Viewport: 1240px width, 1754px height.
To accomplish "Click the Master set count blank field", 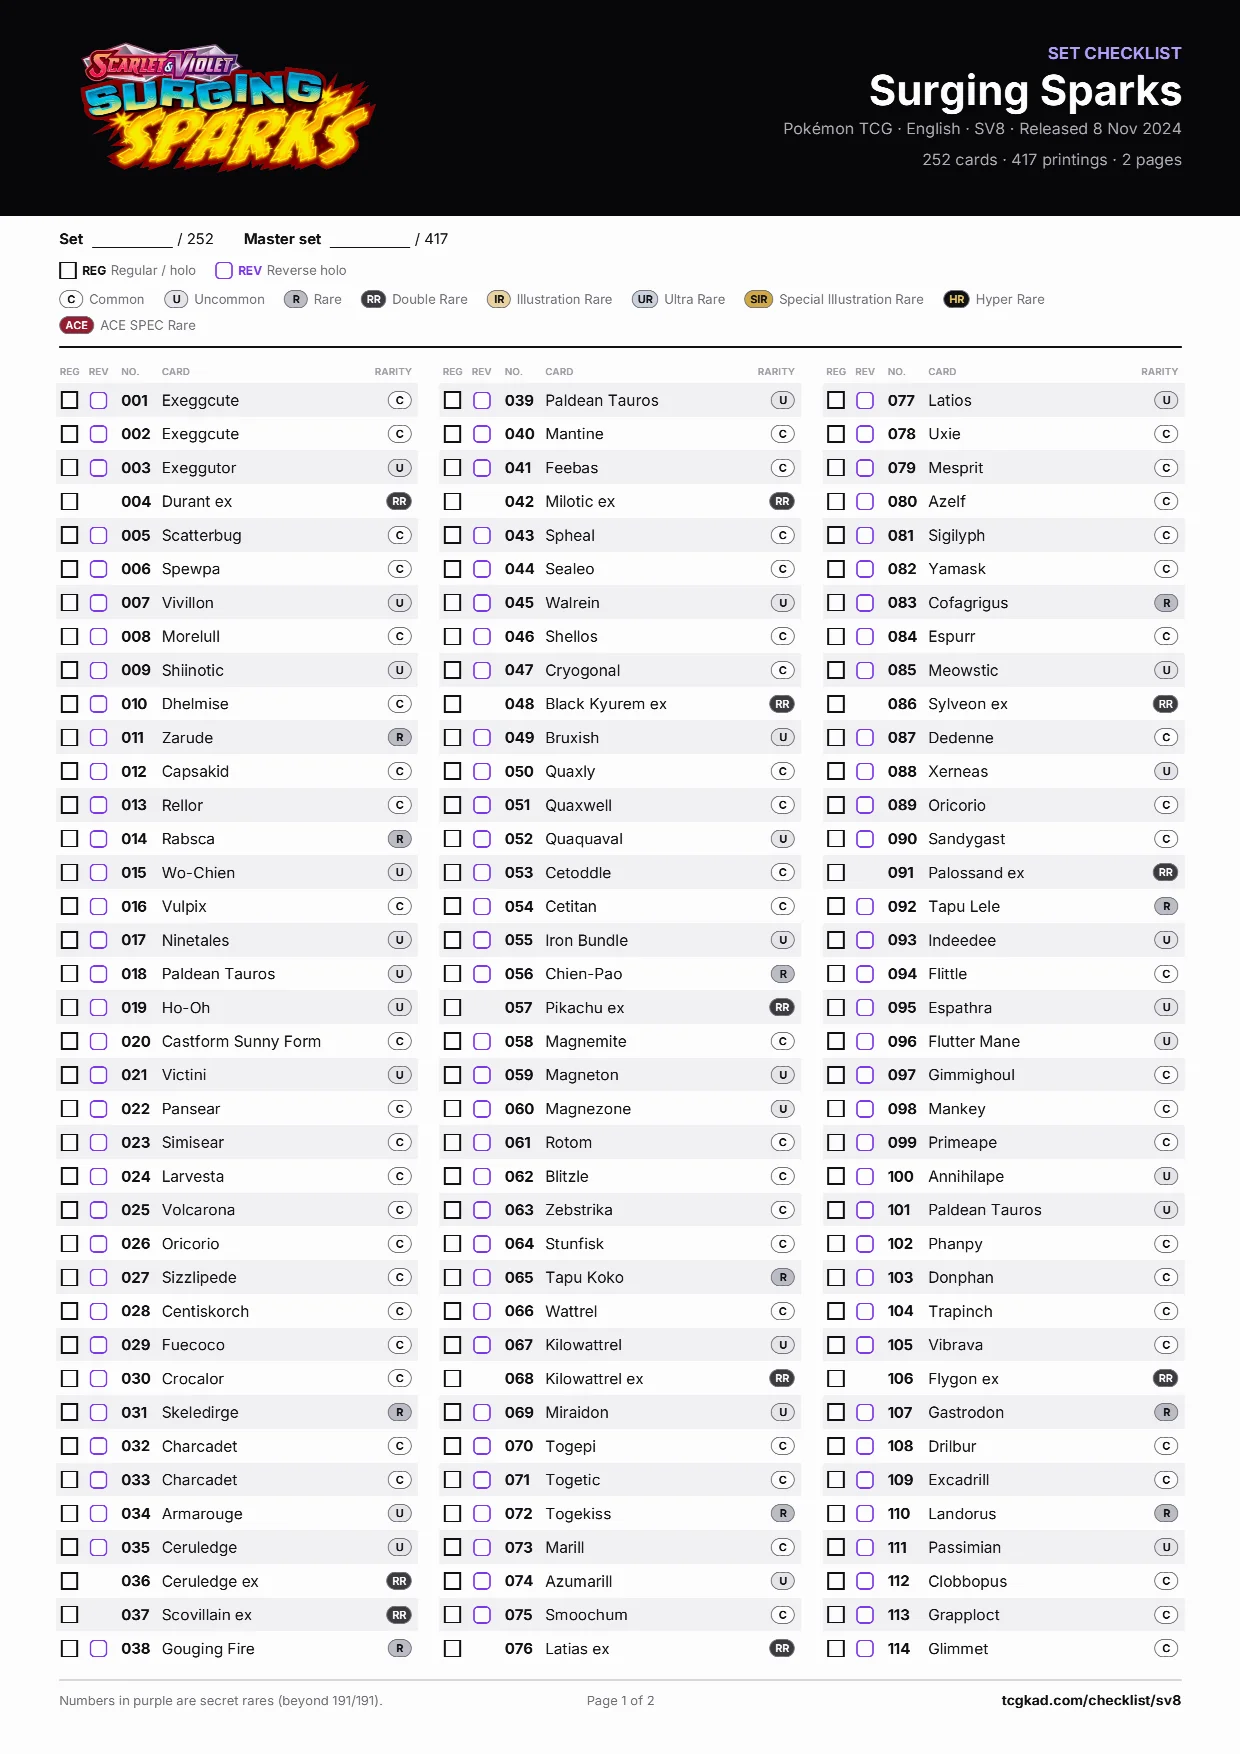I will coord(370,239).
